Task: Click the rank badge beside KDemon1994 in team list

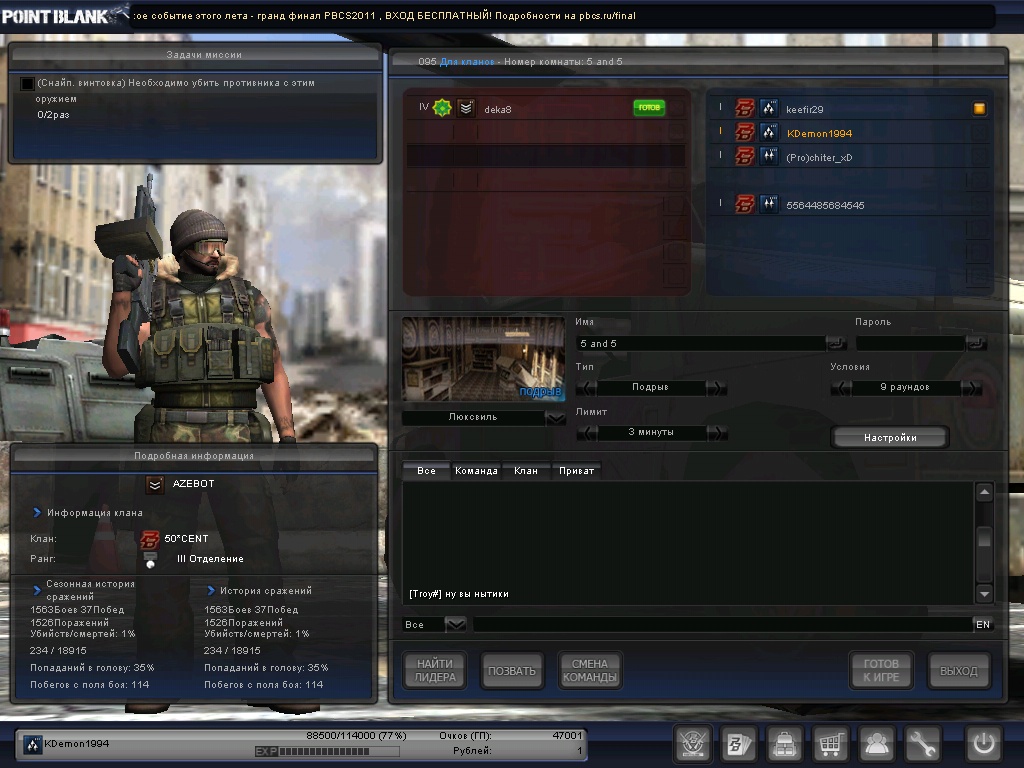Action: tap(769, 133)
